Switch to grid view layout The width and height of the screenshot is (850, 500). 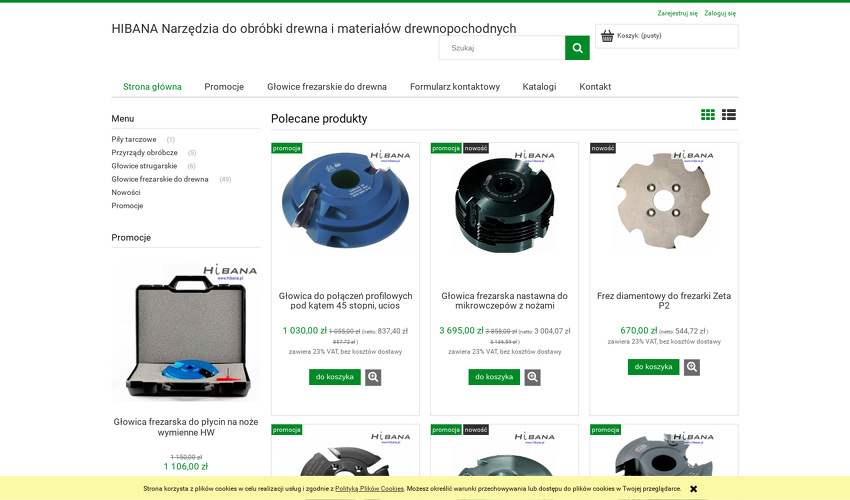(707, 114)
